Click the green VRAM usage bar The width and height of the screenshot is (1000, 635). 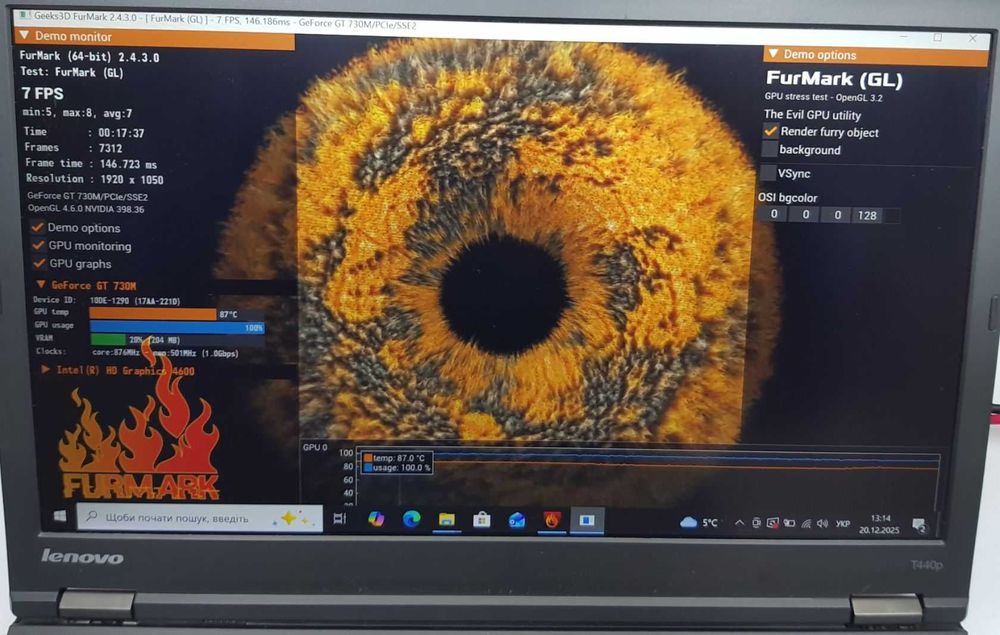107,340
